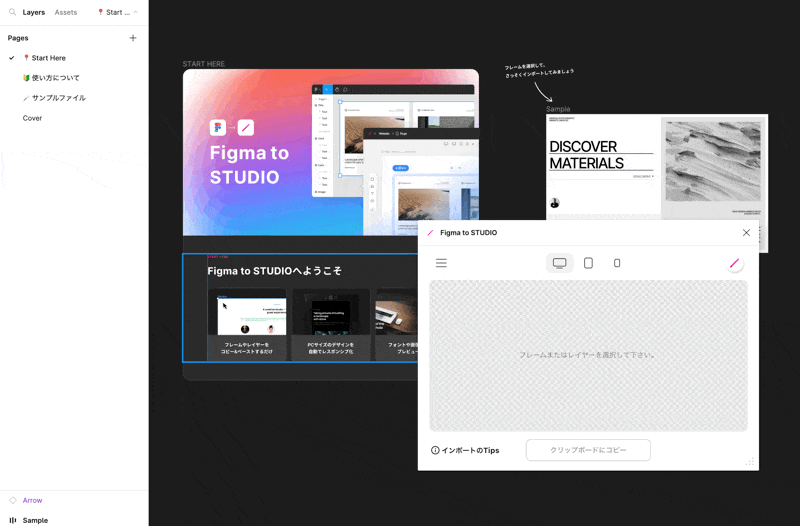Click the STUDIO pink slash icon on the cover

coord(246,128)
